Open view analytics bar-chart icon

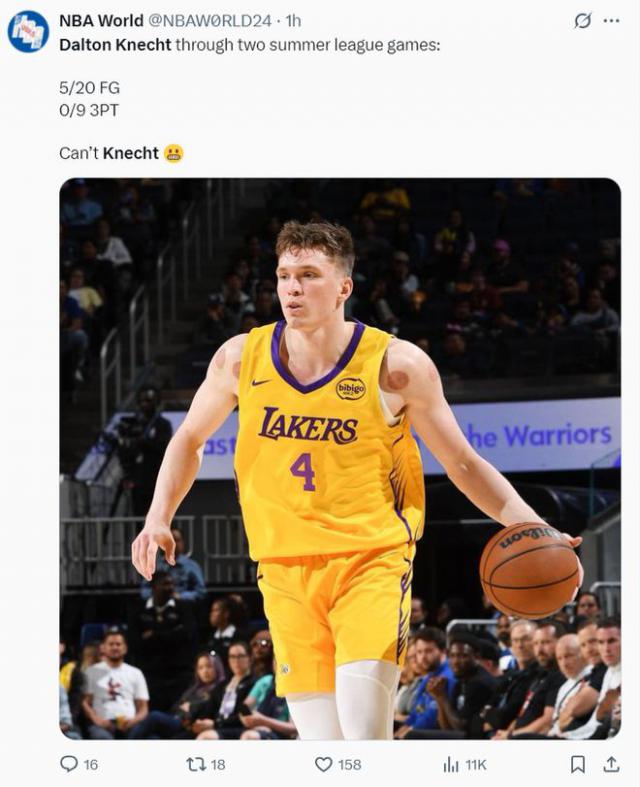pos(451,764)
